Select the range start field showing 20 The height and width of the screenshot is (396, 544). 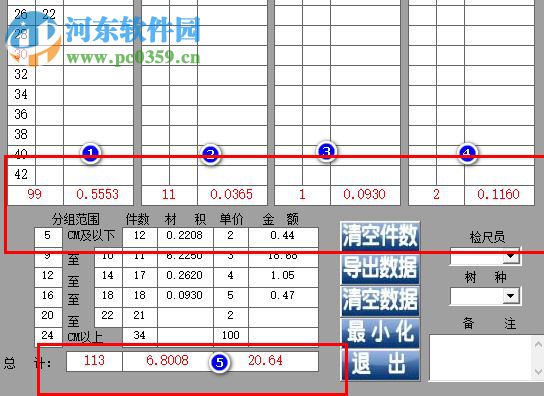click(48, 317)
